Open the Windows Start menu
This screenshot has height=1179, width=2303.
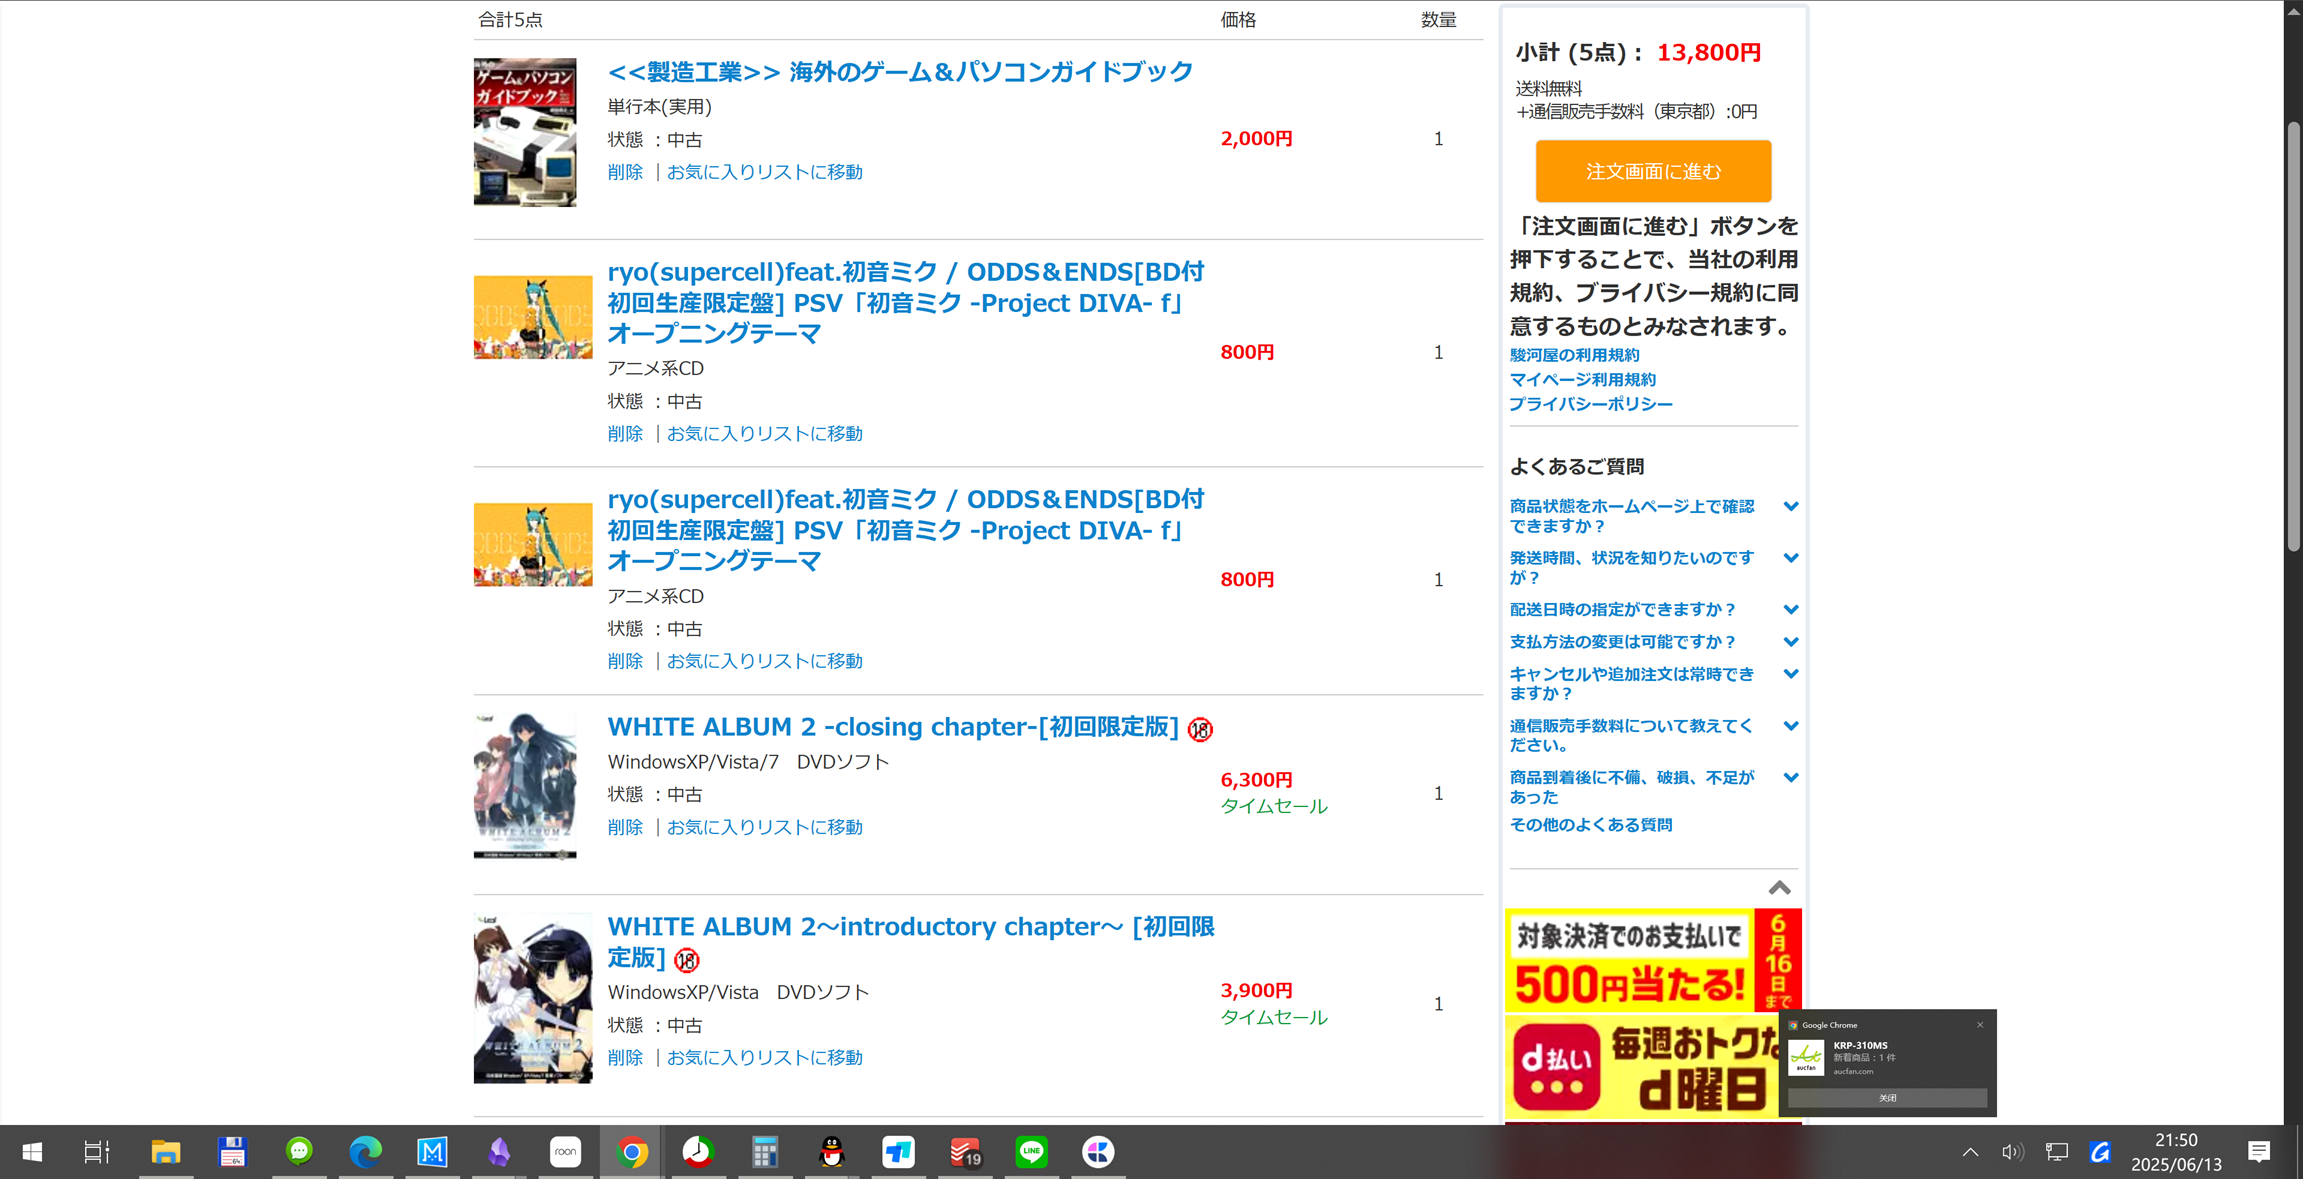[32, 1151]
